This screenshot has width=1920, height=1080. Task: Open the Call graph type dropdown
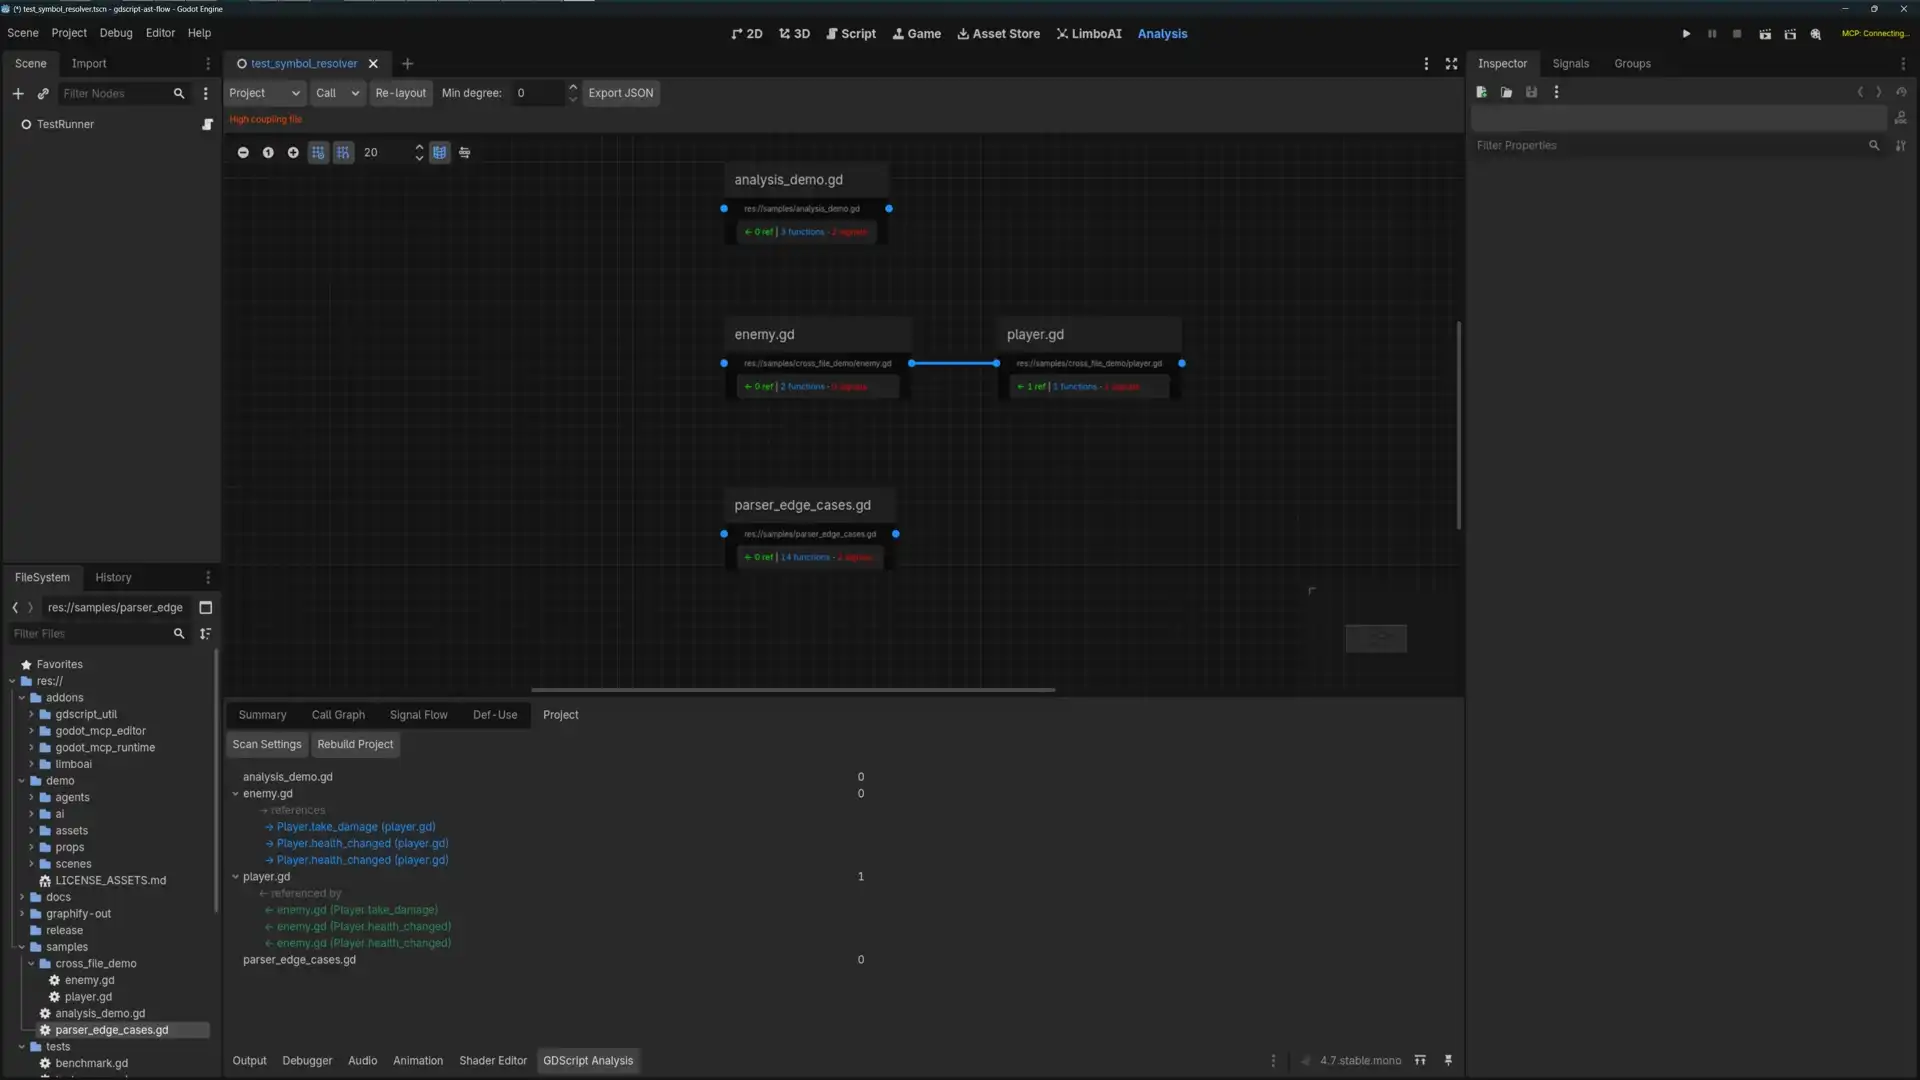click(337, 93)
